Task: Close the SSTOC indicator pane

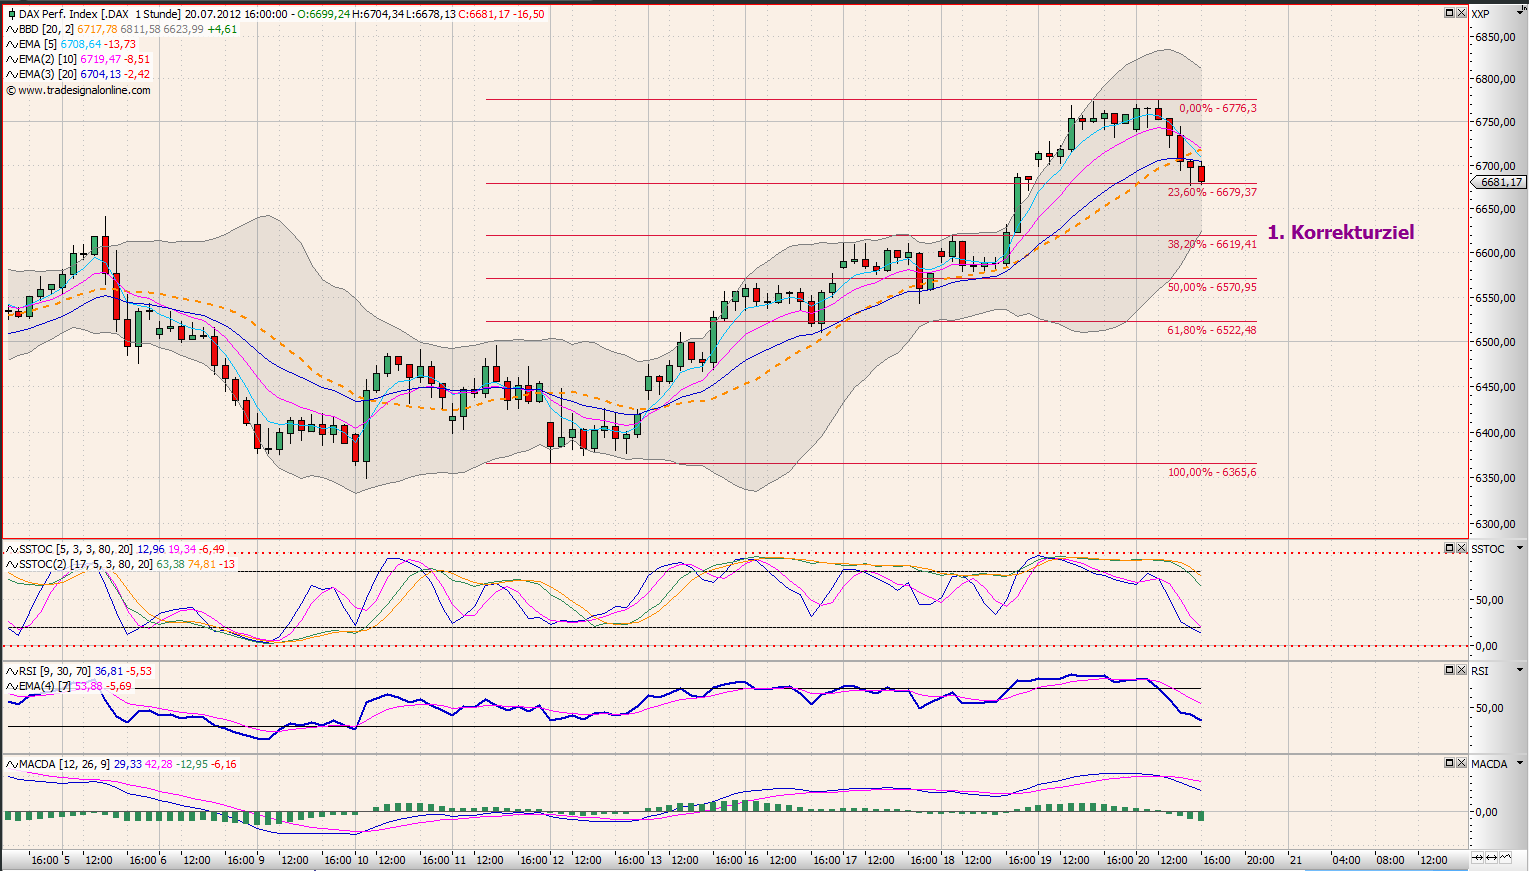Action: click(x=1461, y=548)
